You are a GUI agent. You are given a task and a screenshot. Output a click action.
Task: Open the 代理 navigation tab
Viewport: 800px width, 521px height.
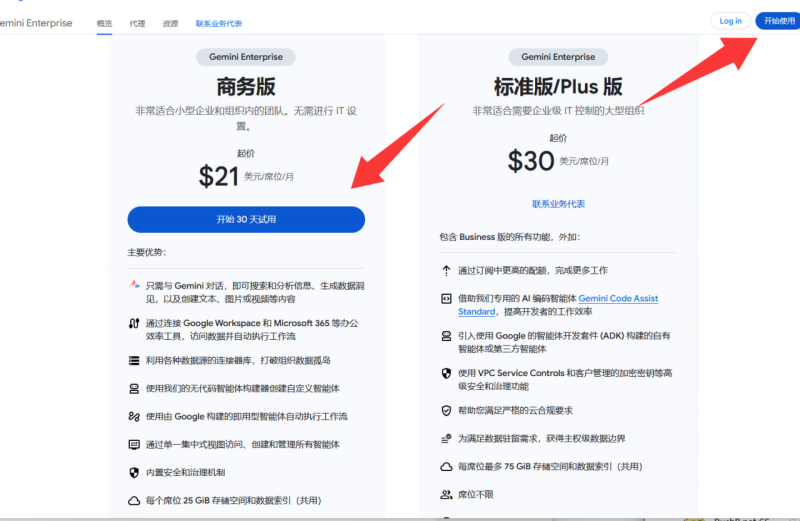point(137,23)
